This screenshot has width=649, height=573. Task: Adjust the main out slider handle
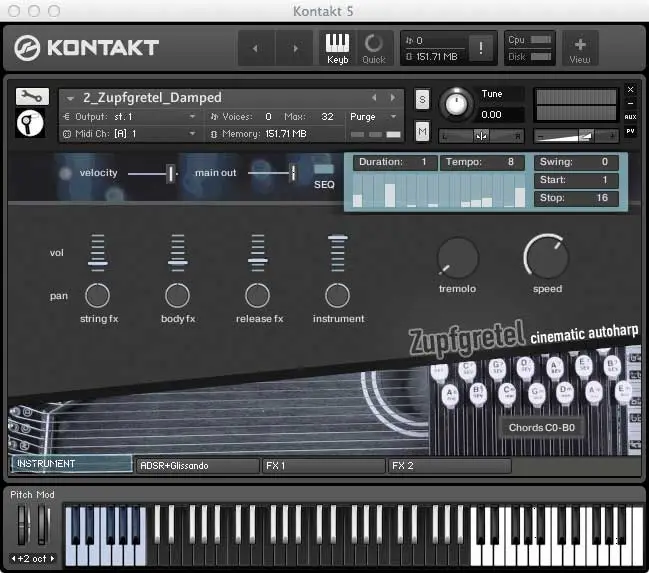(293, 173)
